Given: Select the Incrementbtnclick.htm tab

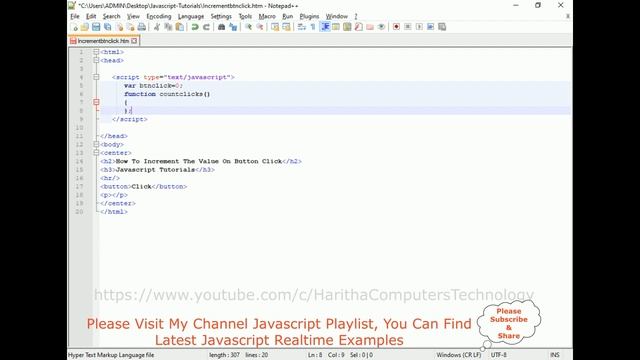Looking at the screenshot, I should (104, 41).
